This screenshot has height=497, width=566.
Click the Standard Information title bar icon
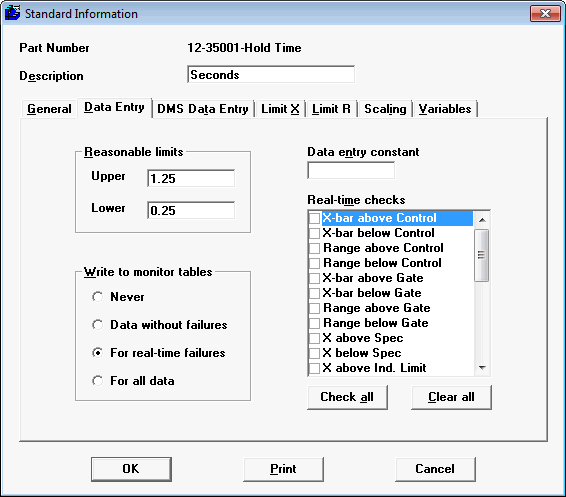point(12,13)
